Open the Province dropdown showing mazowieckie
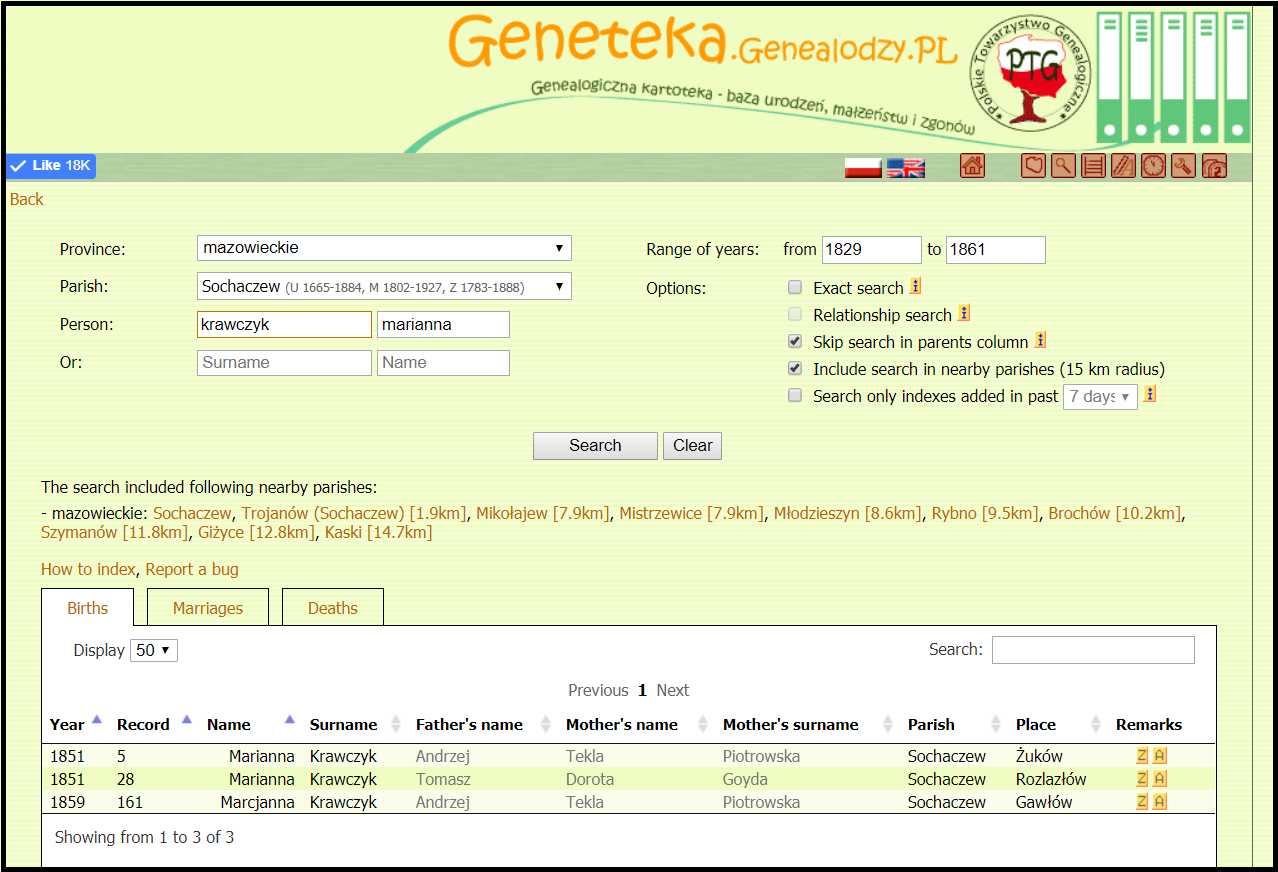This screenshot has width=1278, height=872. tap(384, 248)
